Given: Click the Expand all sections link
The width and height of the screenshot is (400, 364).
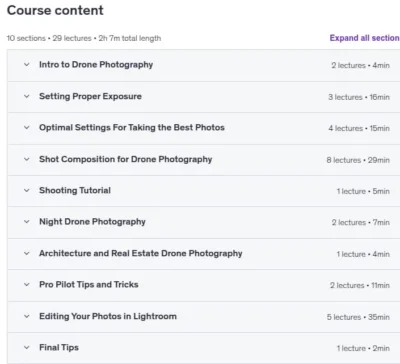Looking at the screenshot, I should (365, 38).
